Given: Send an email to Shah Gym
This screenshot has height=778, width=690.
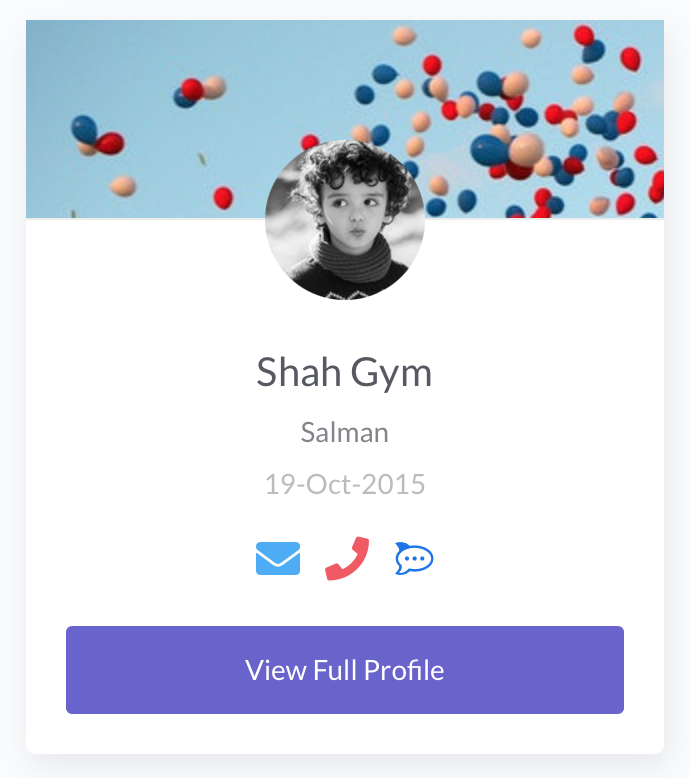Looking at the screenshot, I should (x=278, y=558).
